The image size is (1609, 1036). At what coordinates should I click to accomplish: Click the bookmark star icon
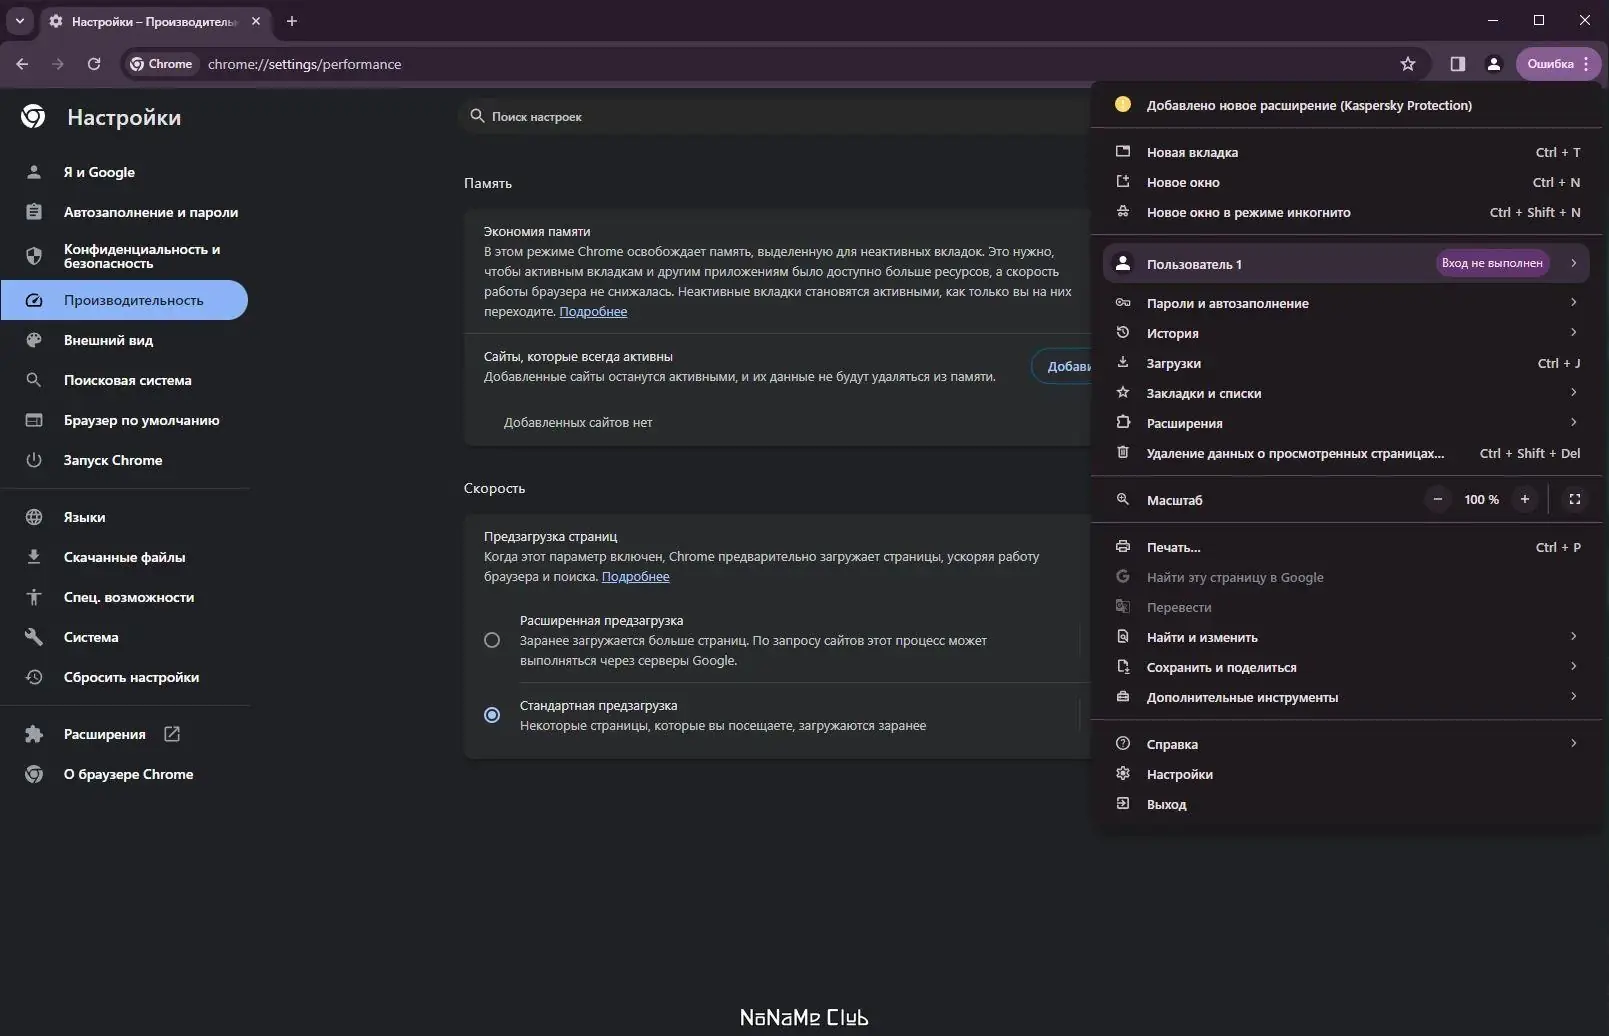point(1408,64)
